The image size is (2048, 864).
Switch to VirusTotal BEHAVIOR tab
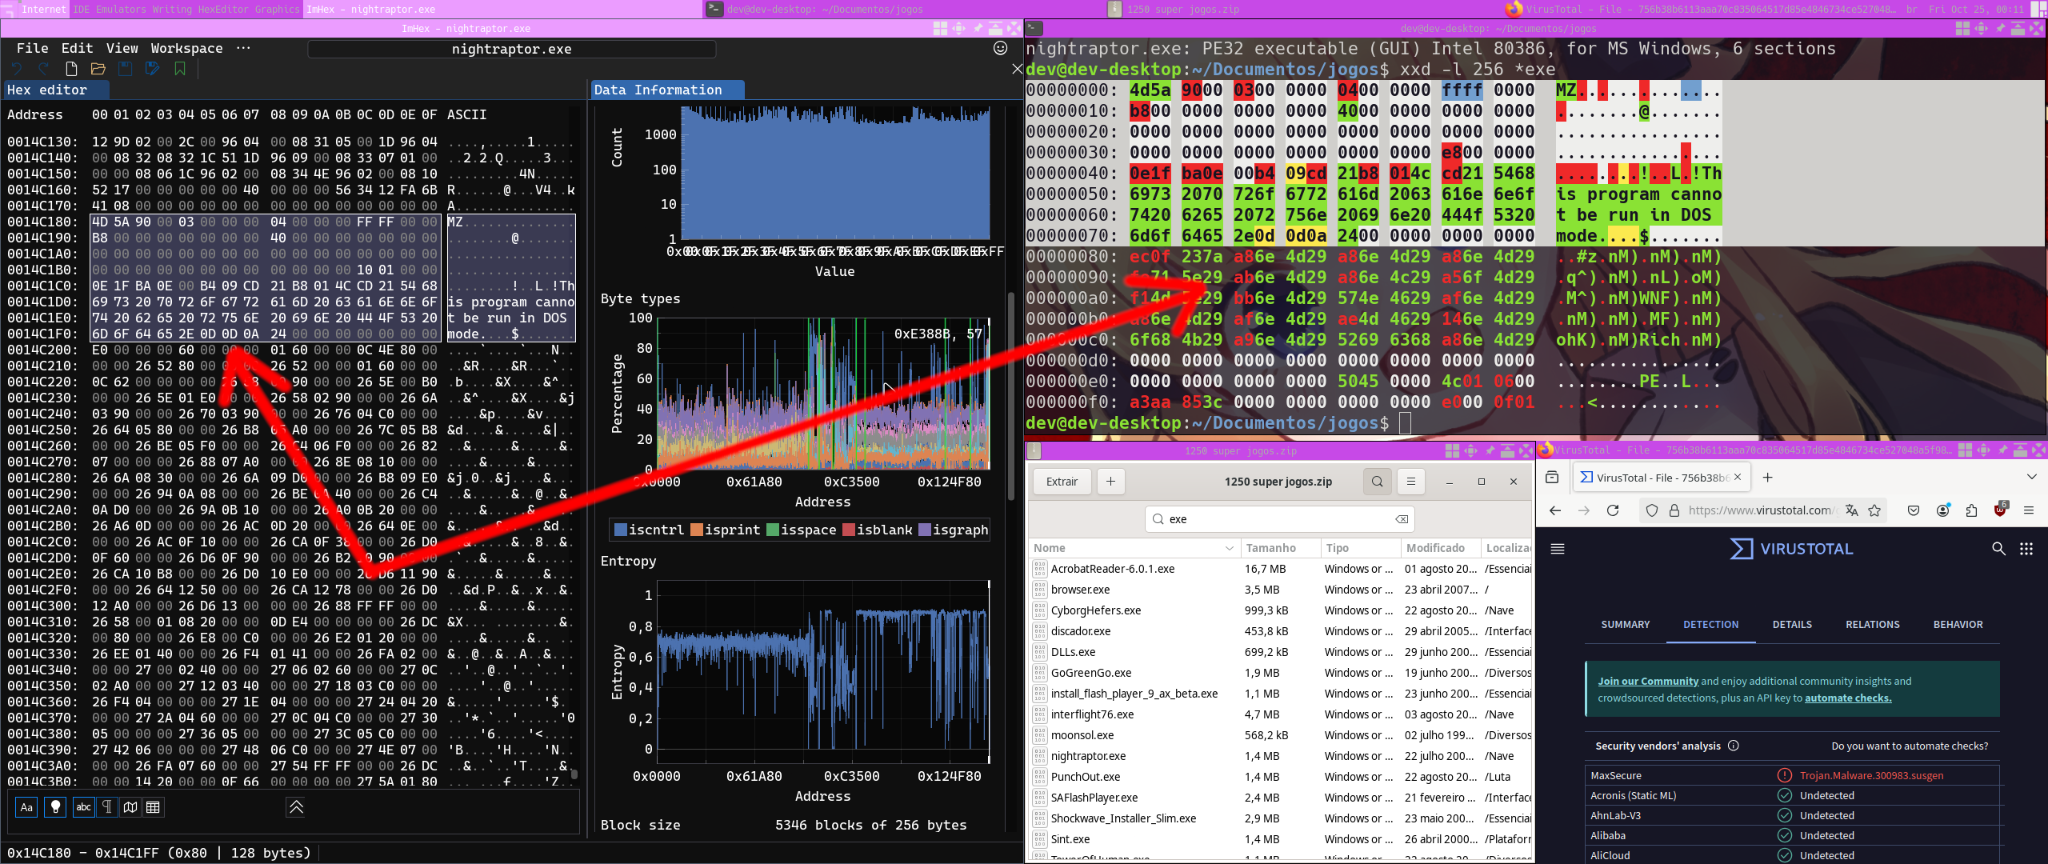(x=1957, y=624)
